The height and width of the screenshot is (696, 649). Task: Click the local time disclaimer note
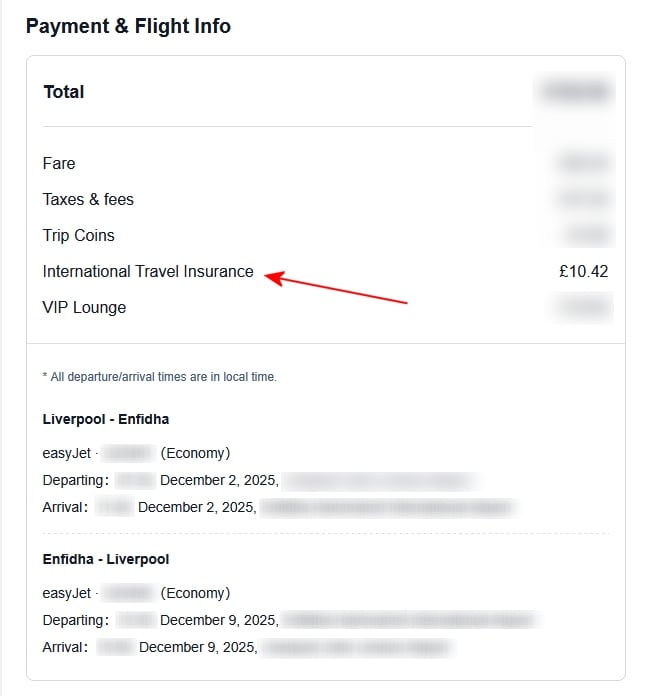click(160, 377)
